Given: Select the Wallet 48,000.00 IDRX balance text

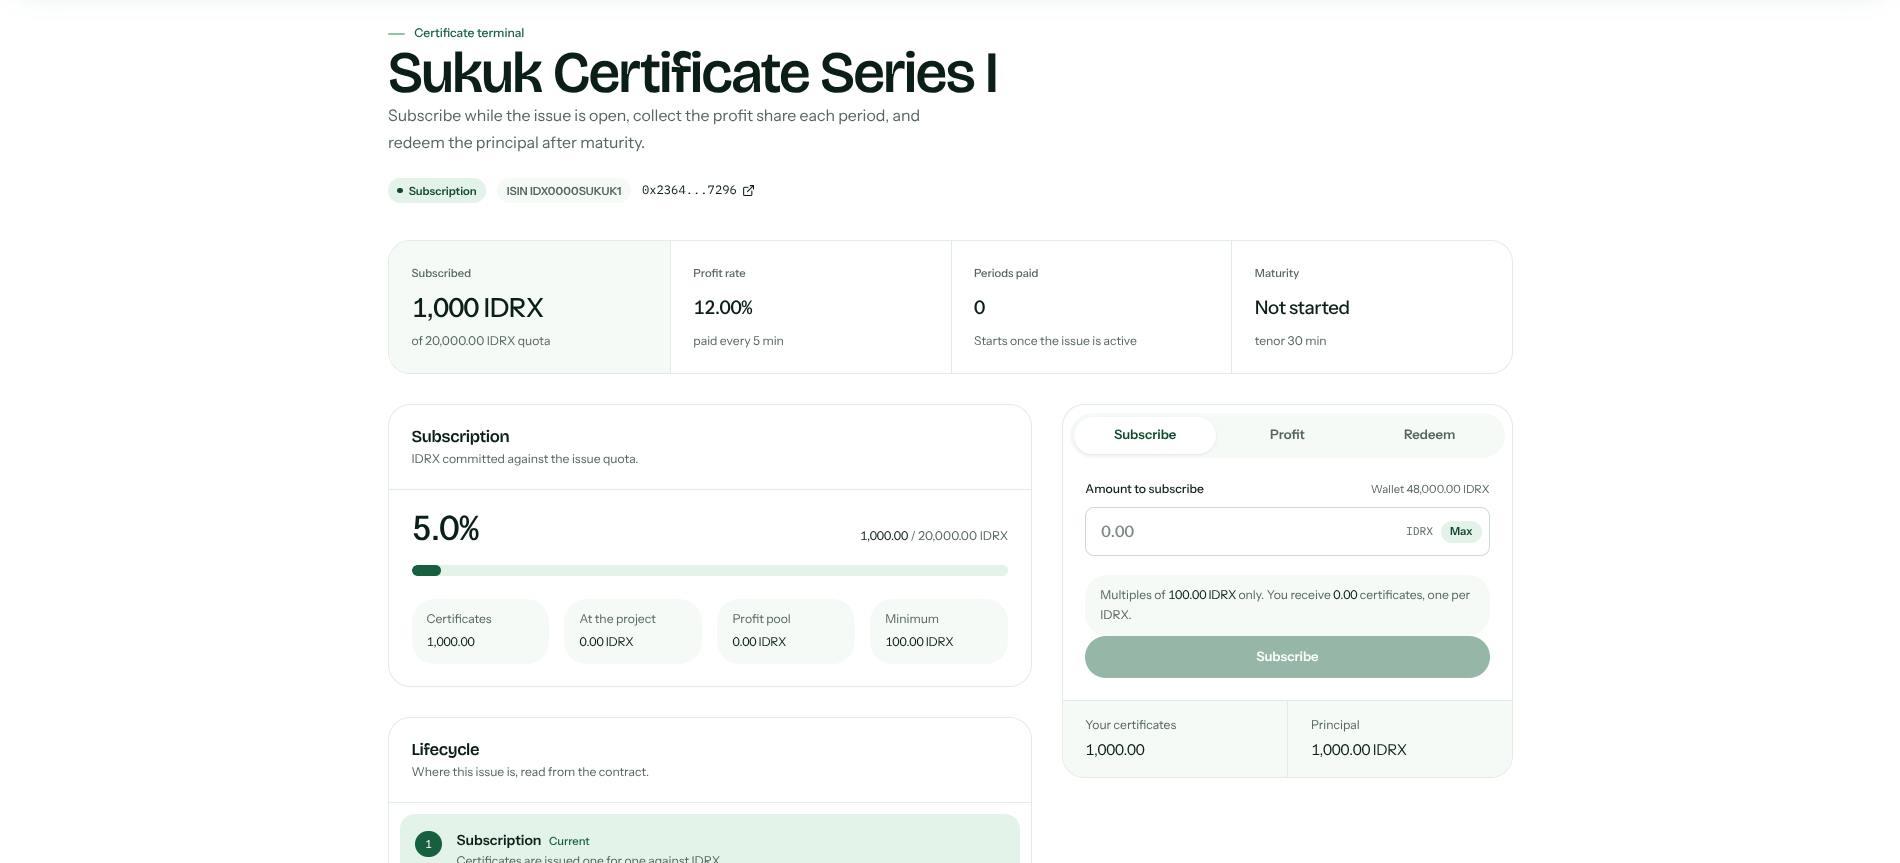Looking at the screenshot, I should (x=1430, y=489).
